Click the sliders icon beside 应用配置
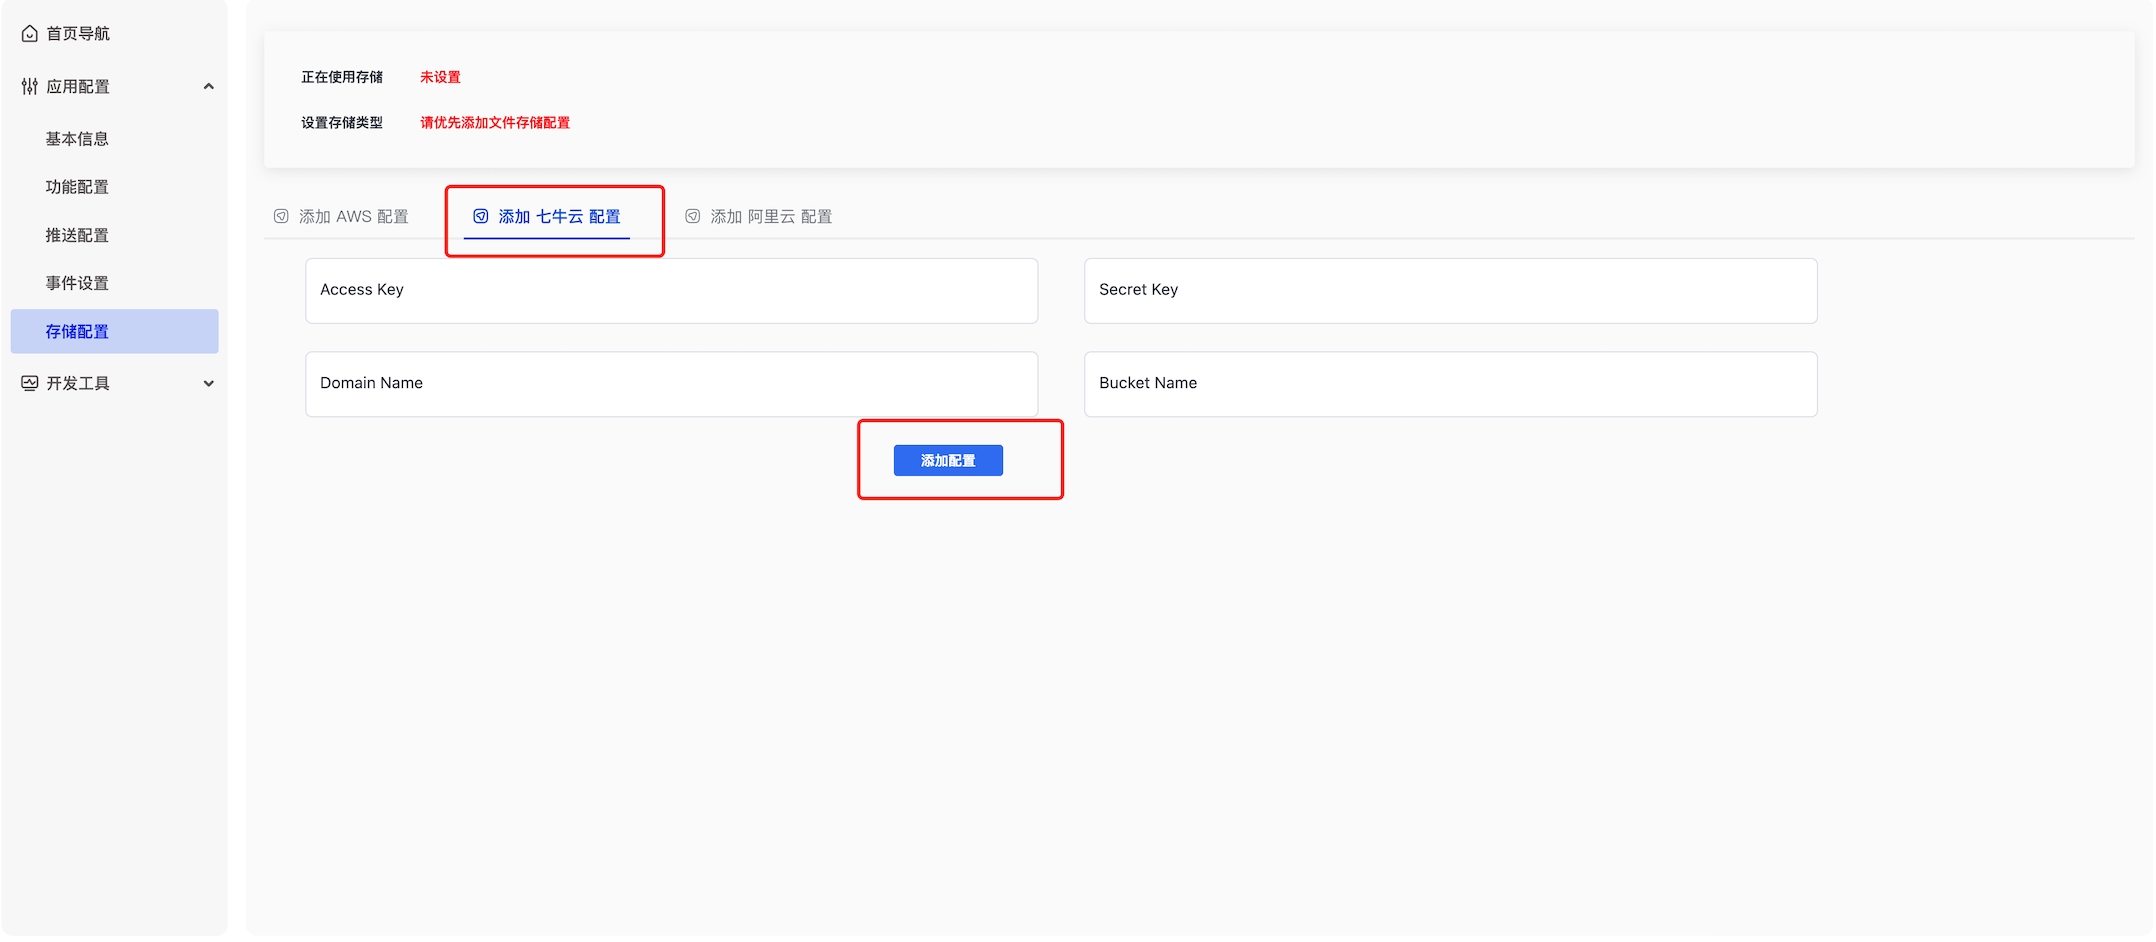2156x942 pixels. [30, 87]
